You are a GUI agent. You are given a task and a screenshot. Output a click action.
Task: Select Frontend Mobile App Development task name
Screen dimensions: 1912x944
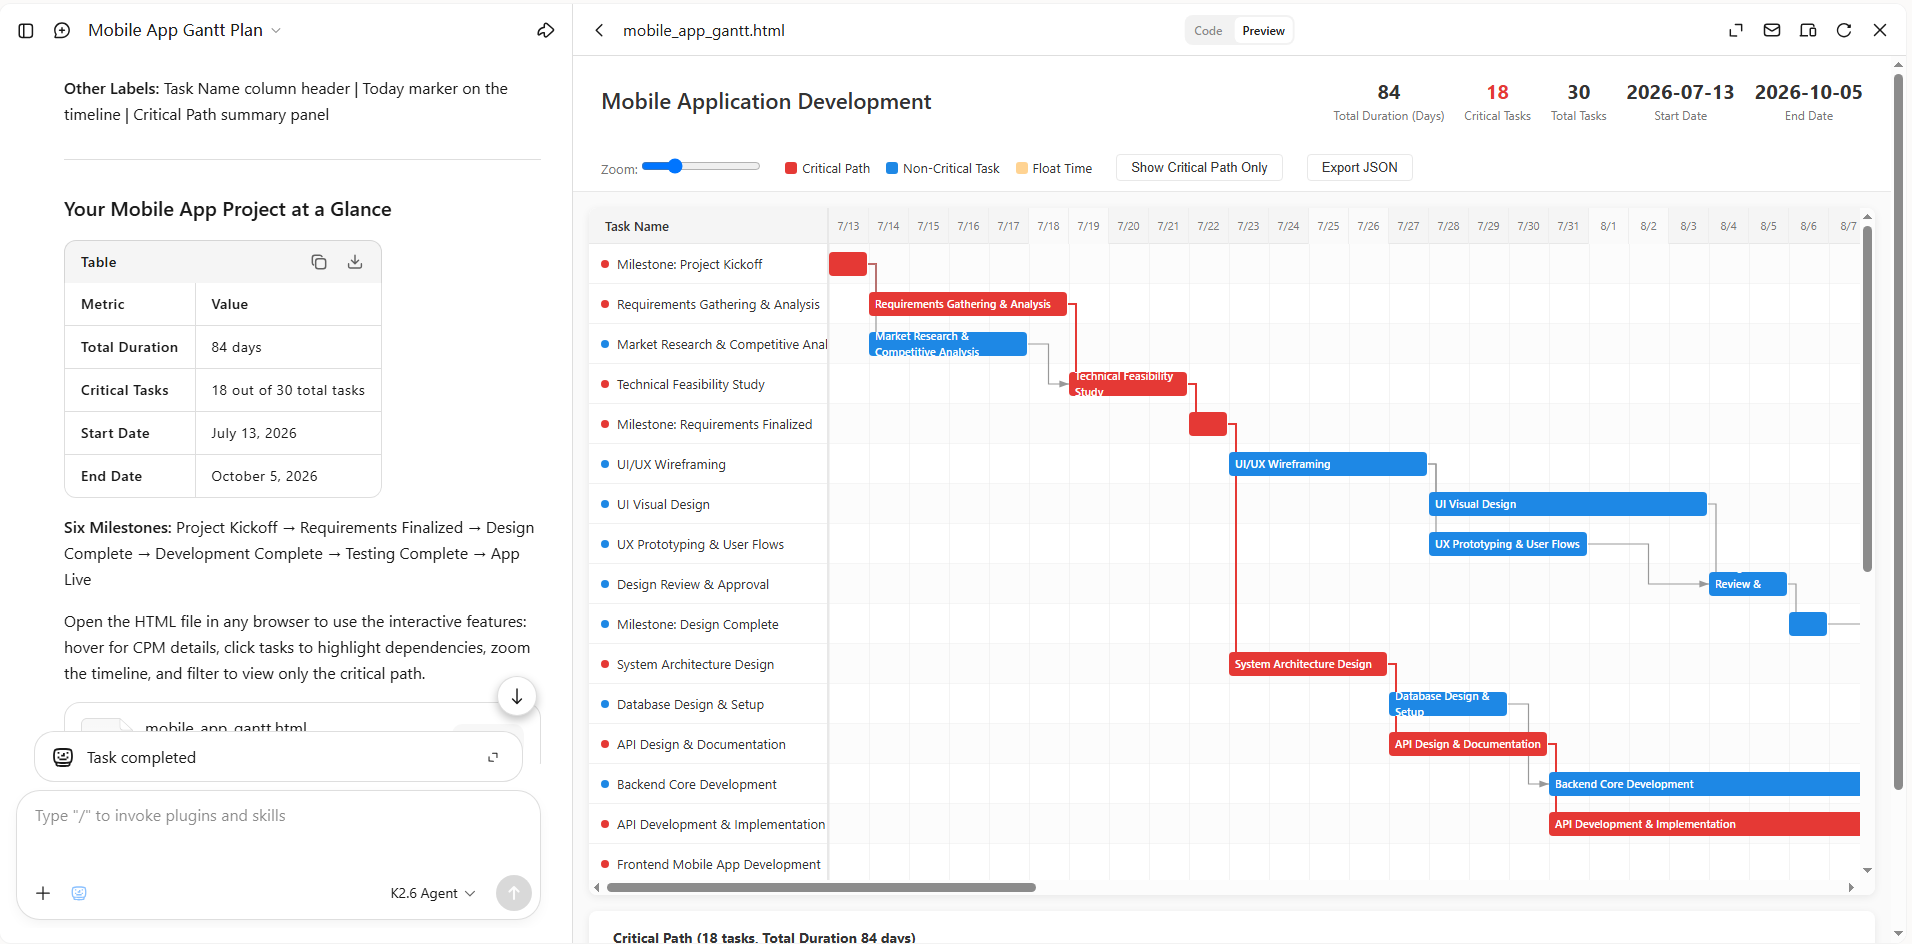click(x=718, y=864)
